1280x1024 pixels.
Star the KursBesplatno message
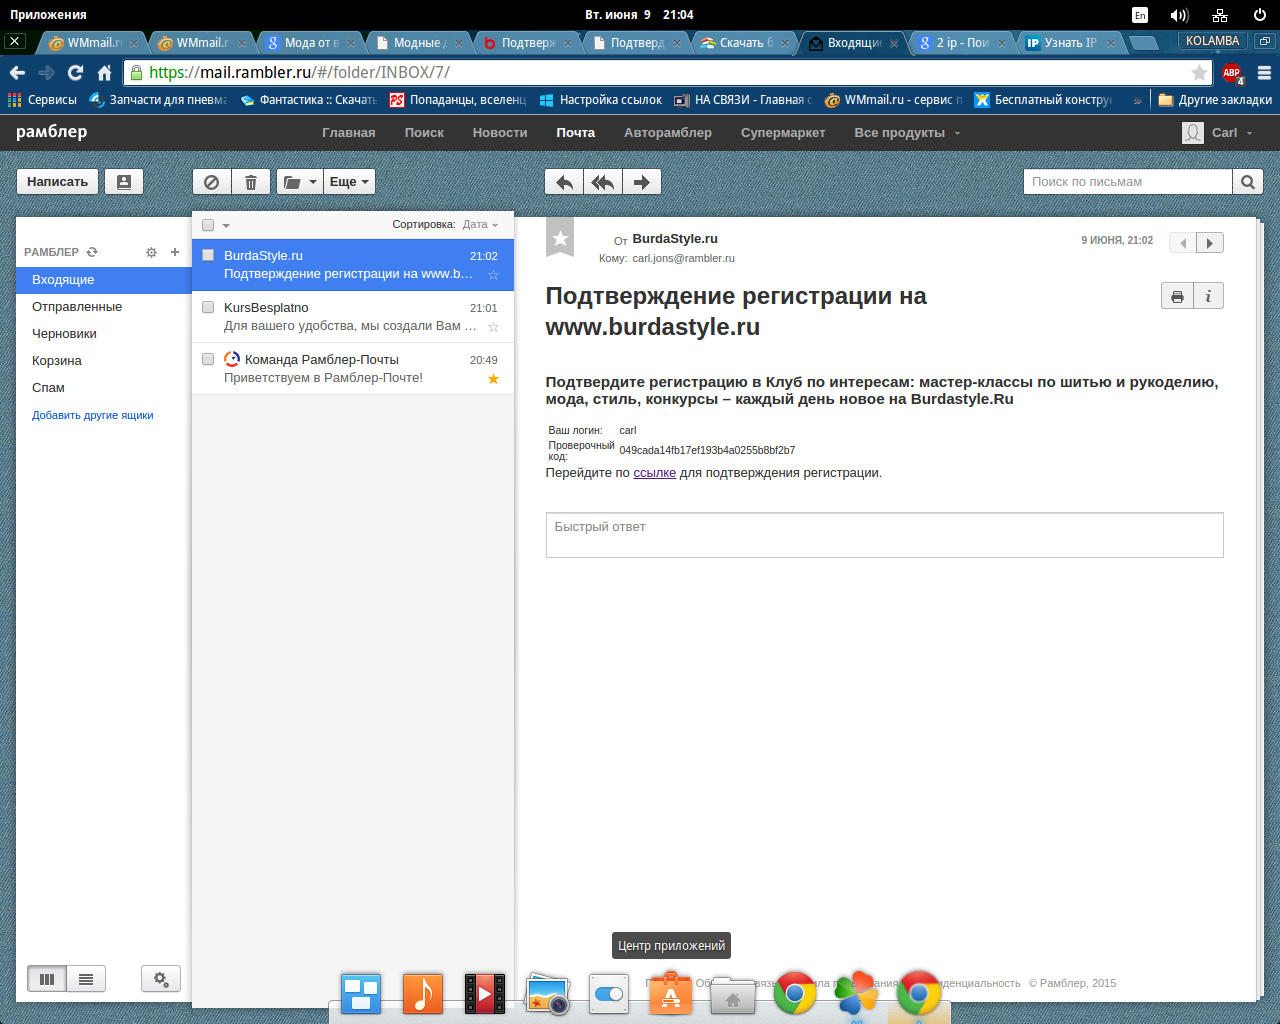[493, 327]
